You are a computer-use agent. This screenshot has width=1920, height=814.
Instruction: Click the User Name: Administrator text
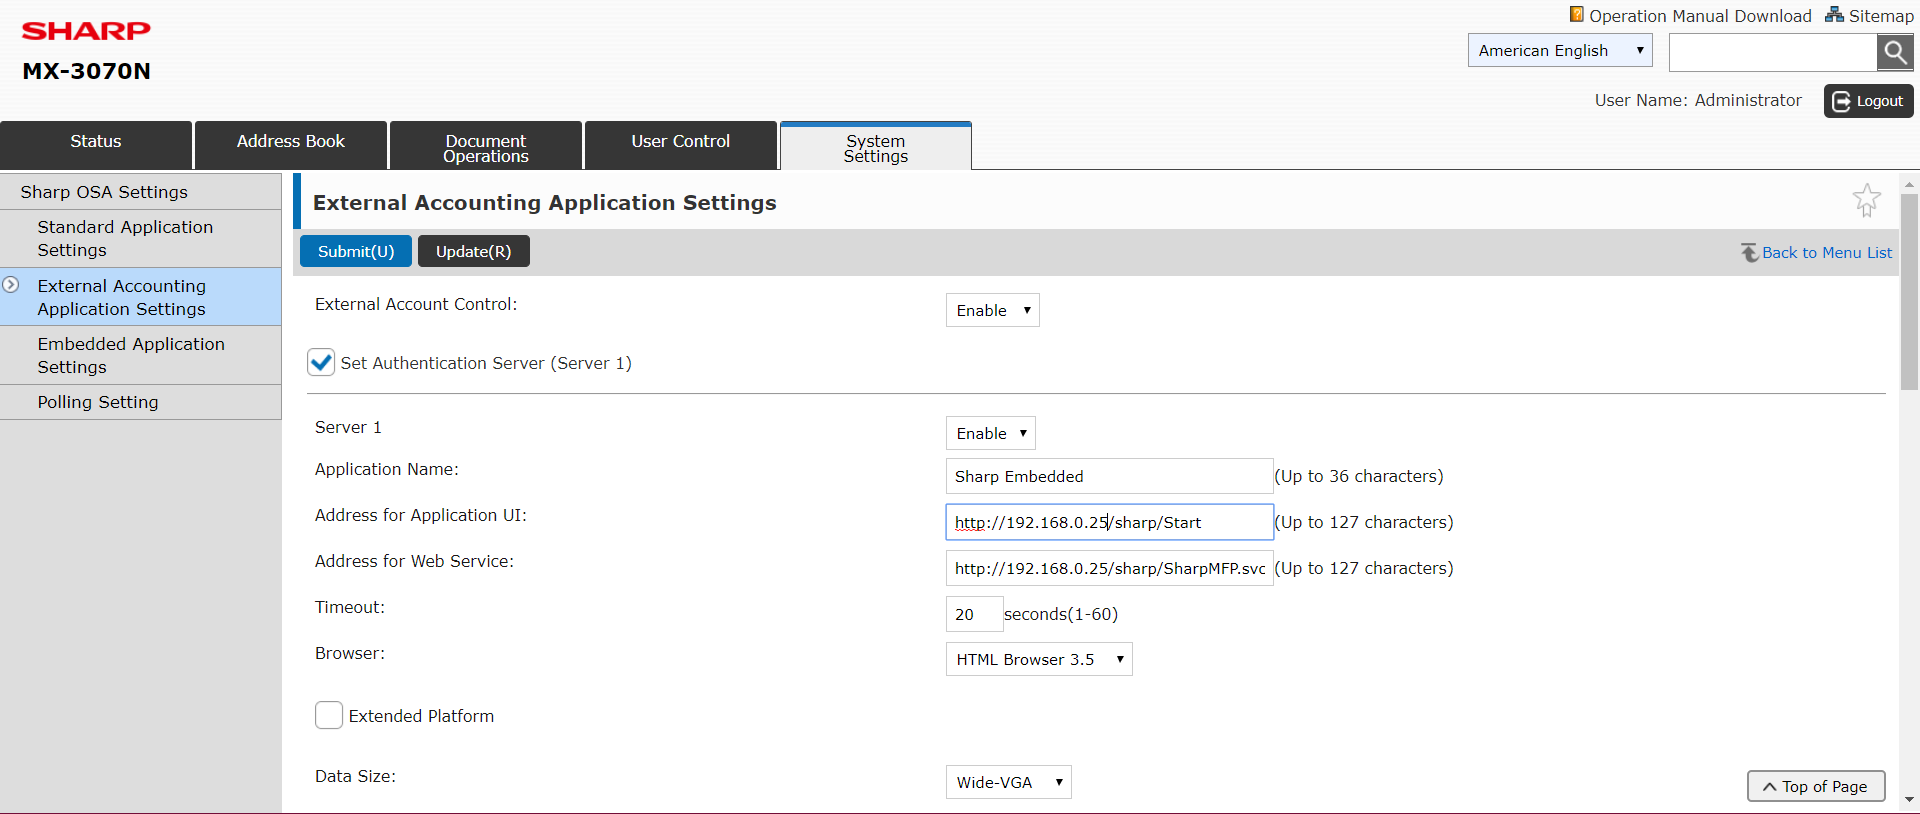tap(1698, 100)
